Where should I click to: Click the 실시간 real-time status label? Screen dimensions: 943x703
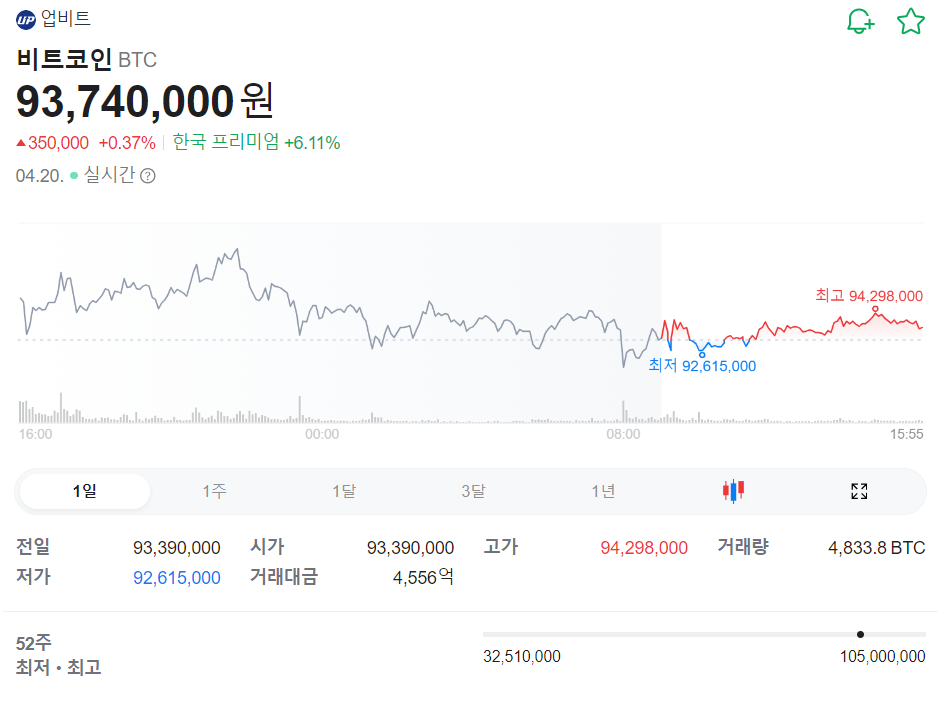[109, 175]
